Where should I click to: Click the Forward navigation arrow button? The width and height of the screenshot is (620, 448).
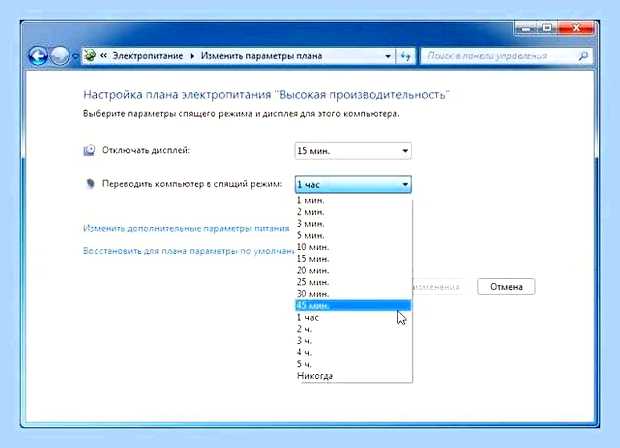coord(60,56)
